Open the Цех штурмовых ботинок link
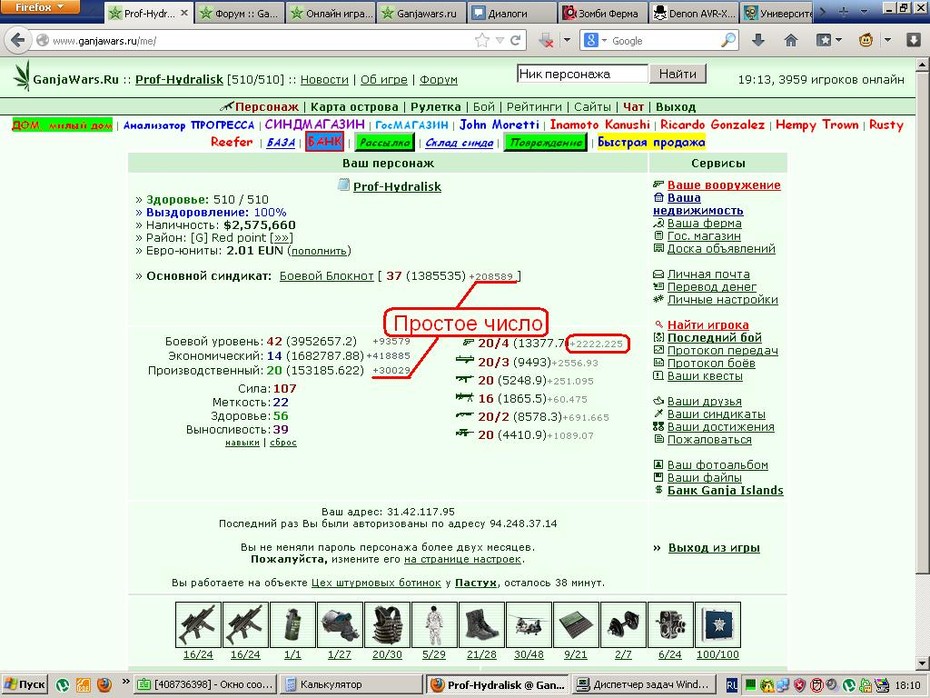The height and width of the screenshot is (698, 930). (376, 582)
